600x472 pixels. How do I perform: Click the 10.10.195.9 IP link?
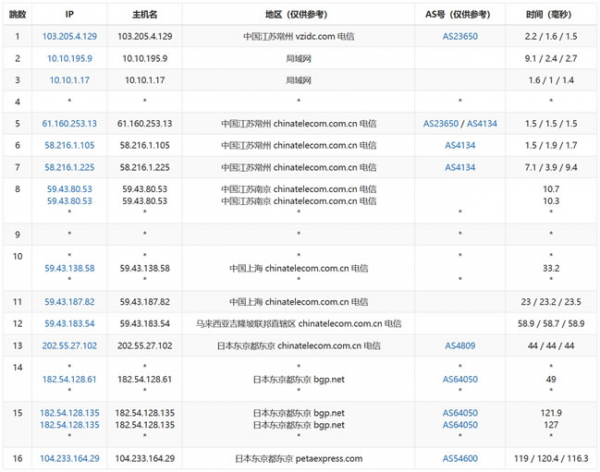point(69,59)
